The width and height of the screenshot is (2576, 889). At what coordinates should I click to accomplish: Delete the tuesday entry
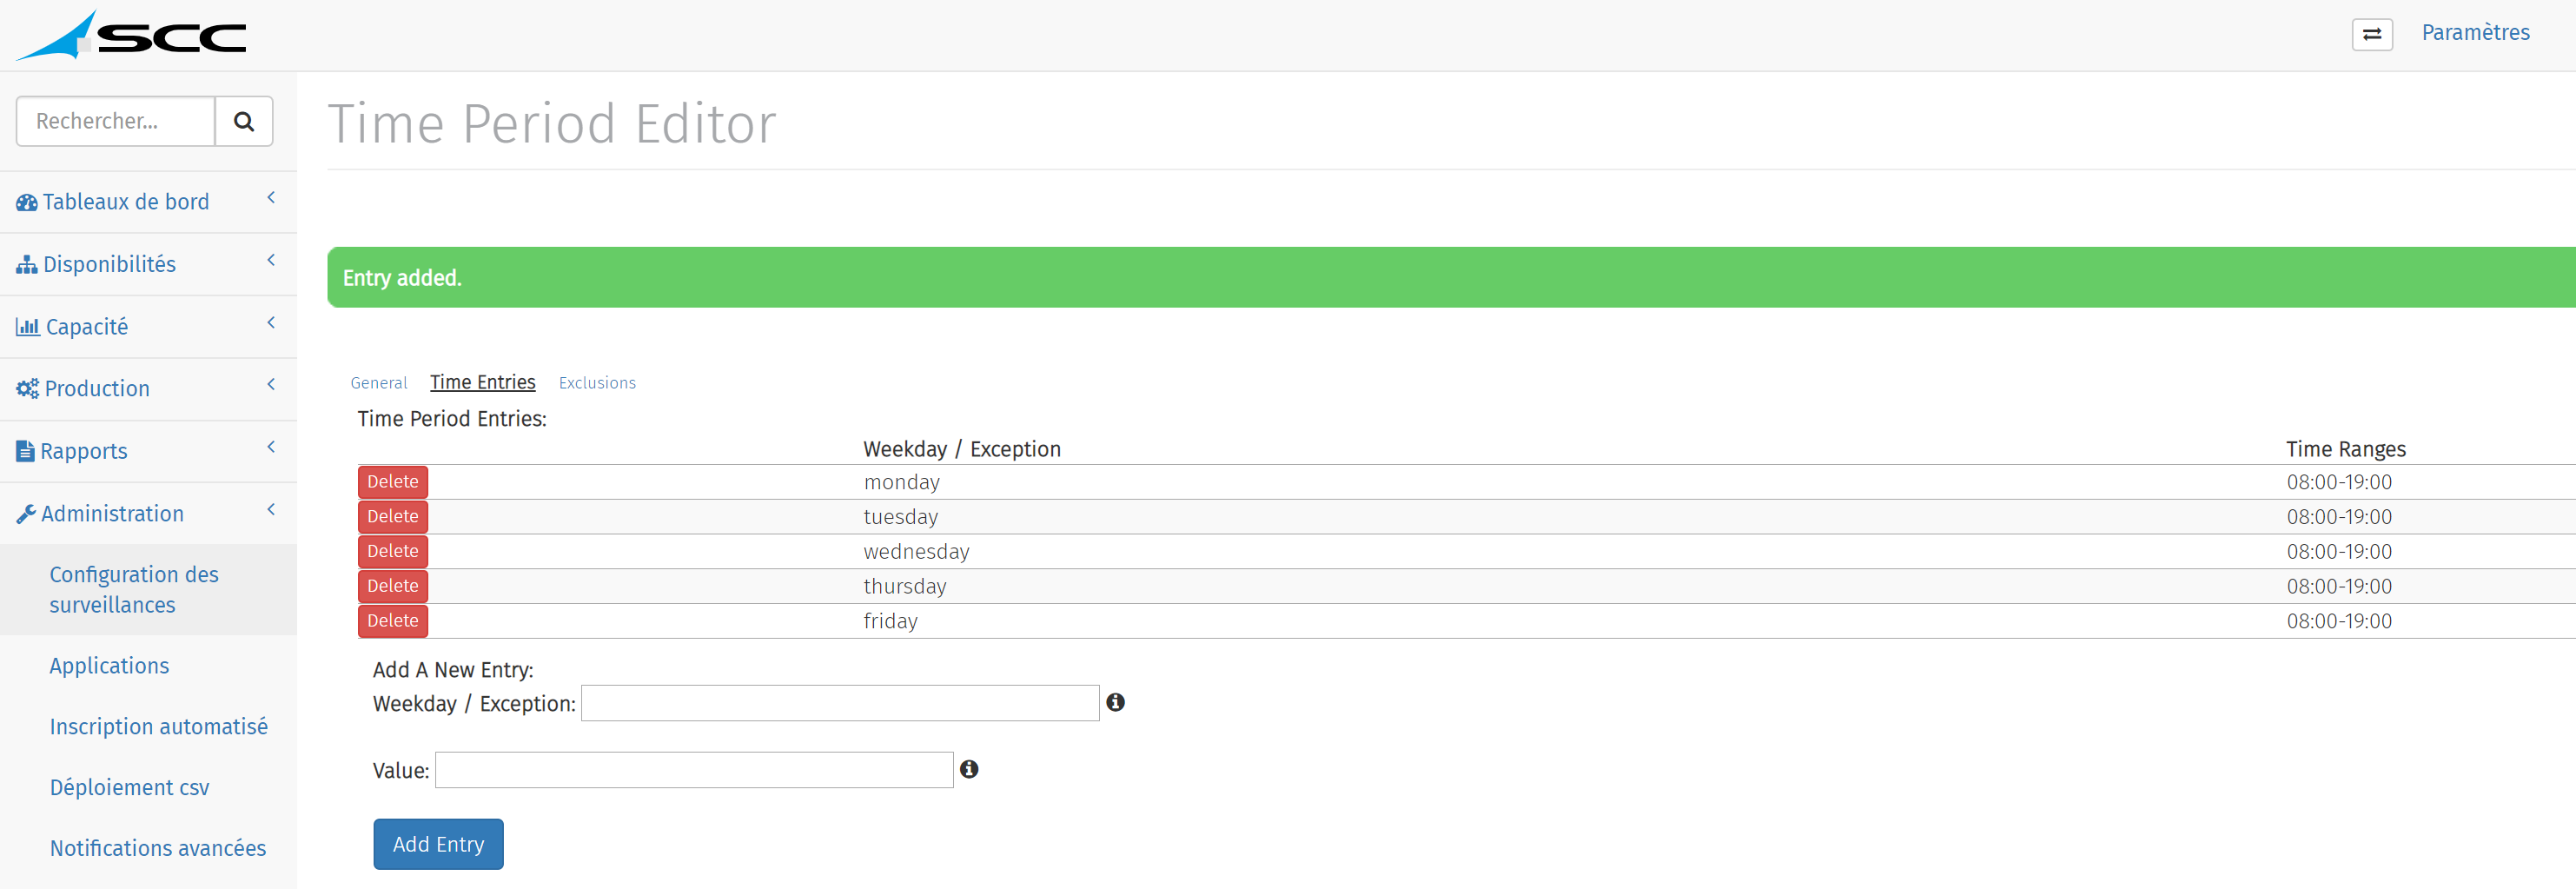393,517
